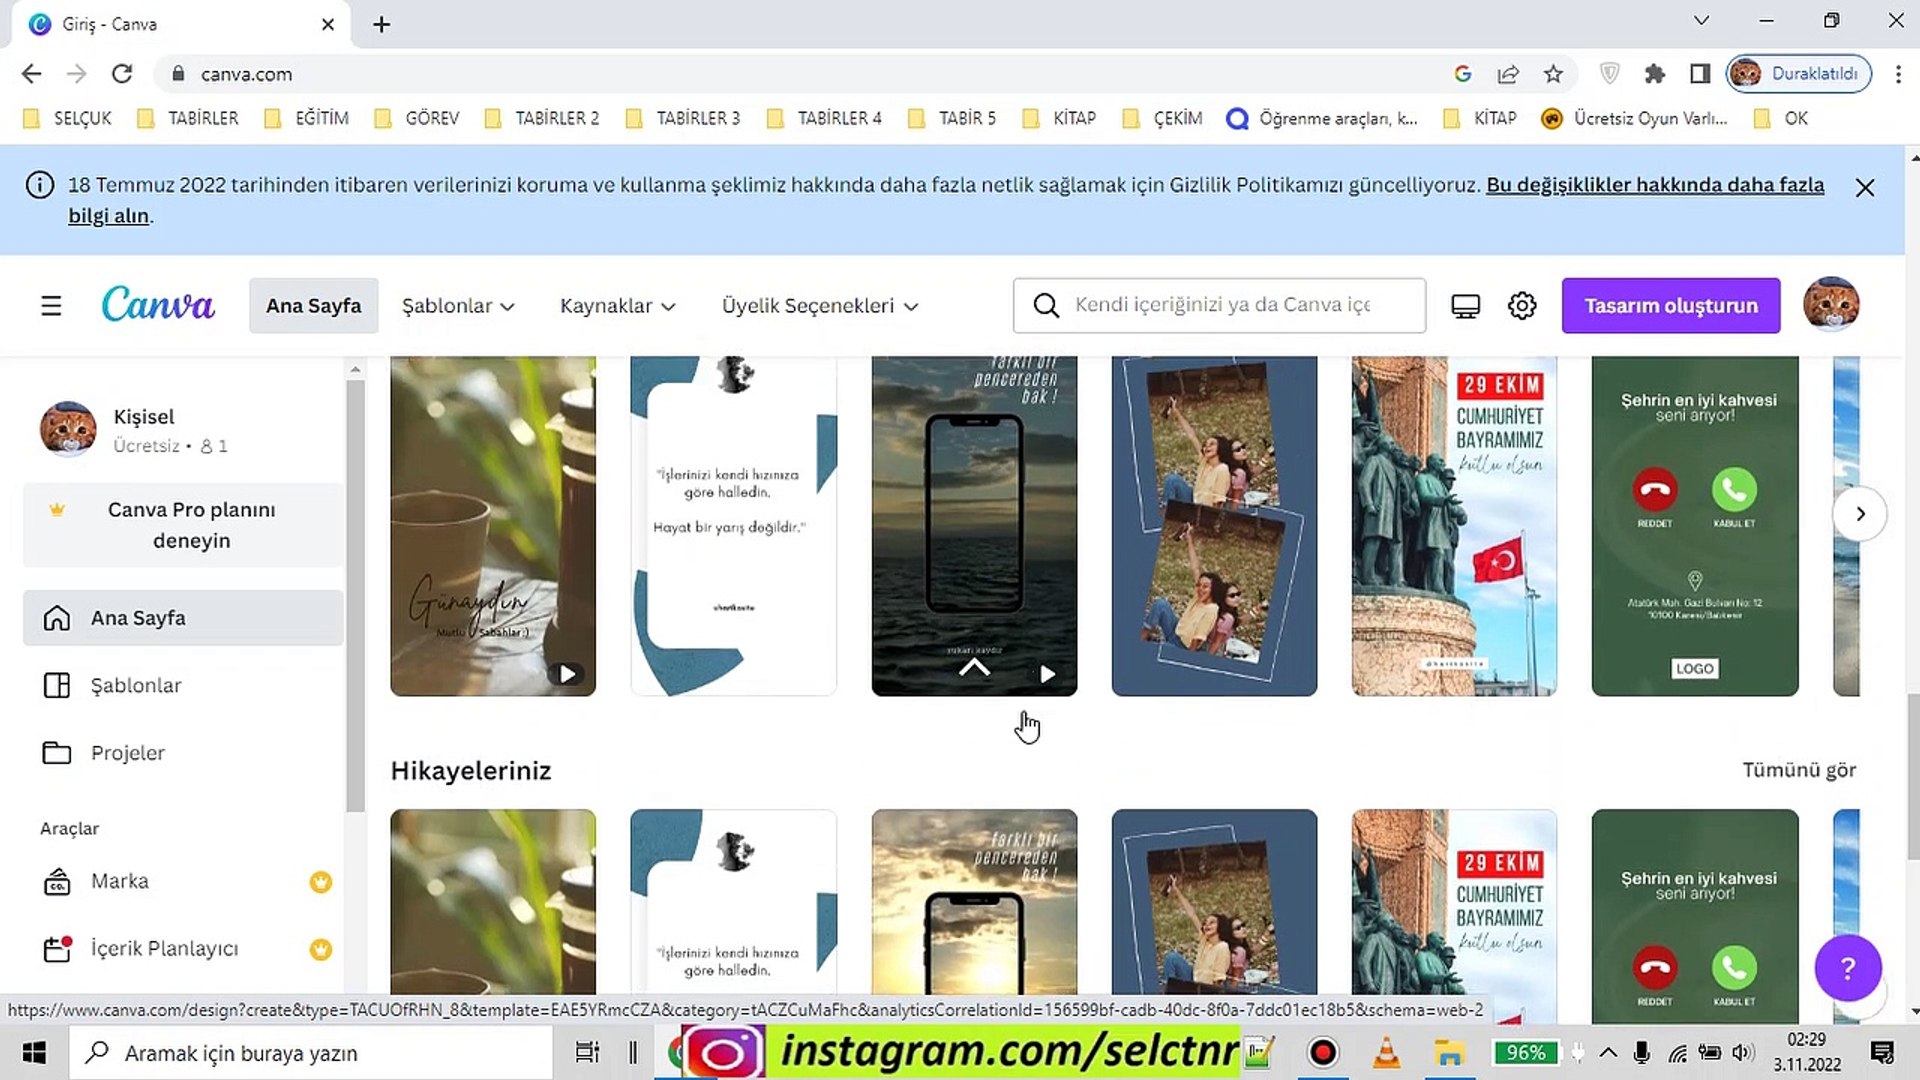Click the desktop app monitor icon
1920x1080 pixels.
coord(1465,306)
